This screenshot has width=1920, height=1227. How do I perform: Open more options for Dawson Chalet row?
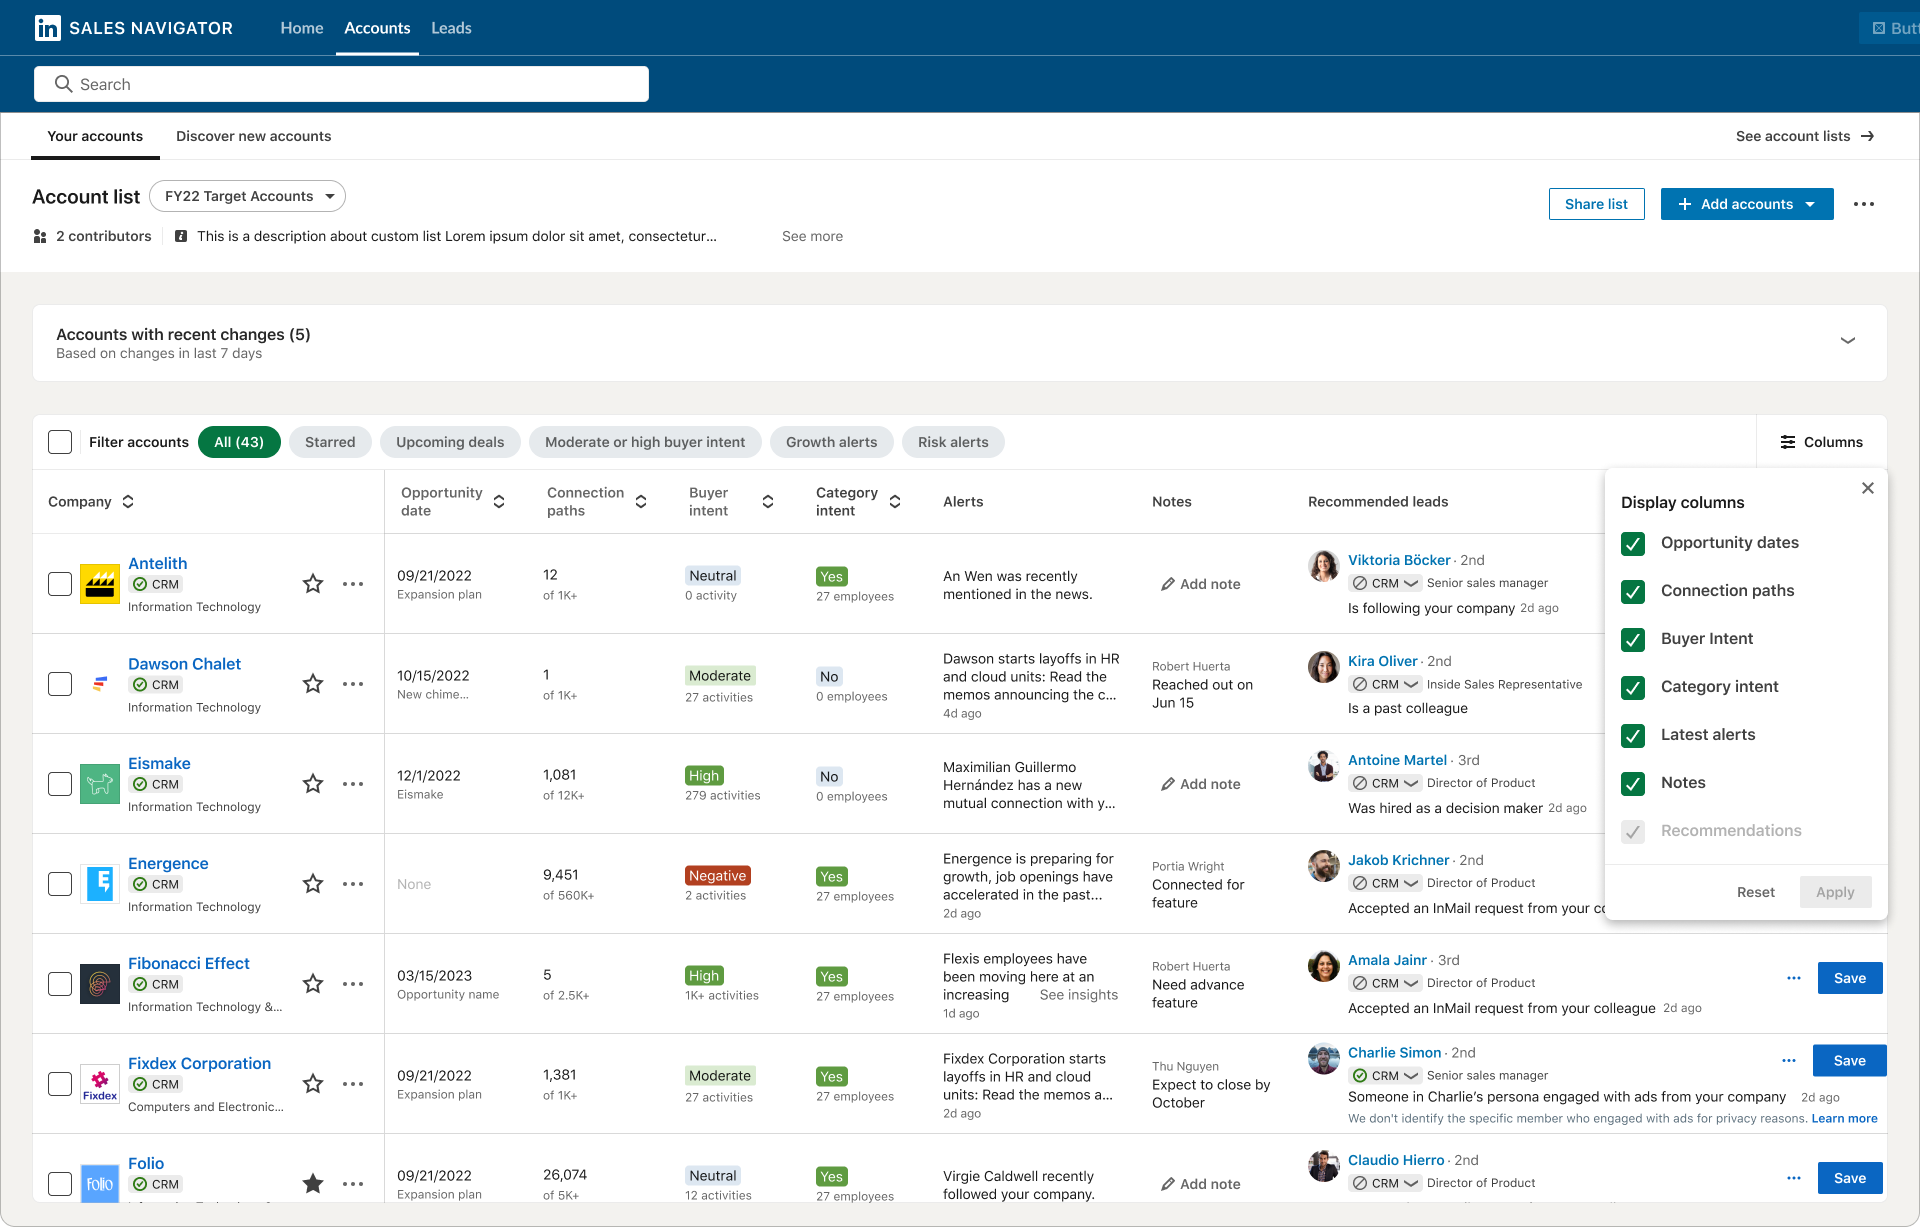pyautogui.click(x=353, y=684)
